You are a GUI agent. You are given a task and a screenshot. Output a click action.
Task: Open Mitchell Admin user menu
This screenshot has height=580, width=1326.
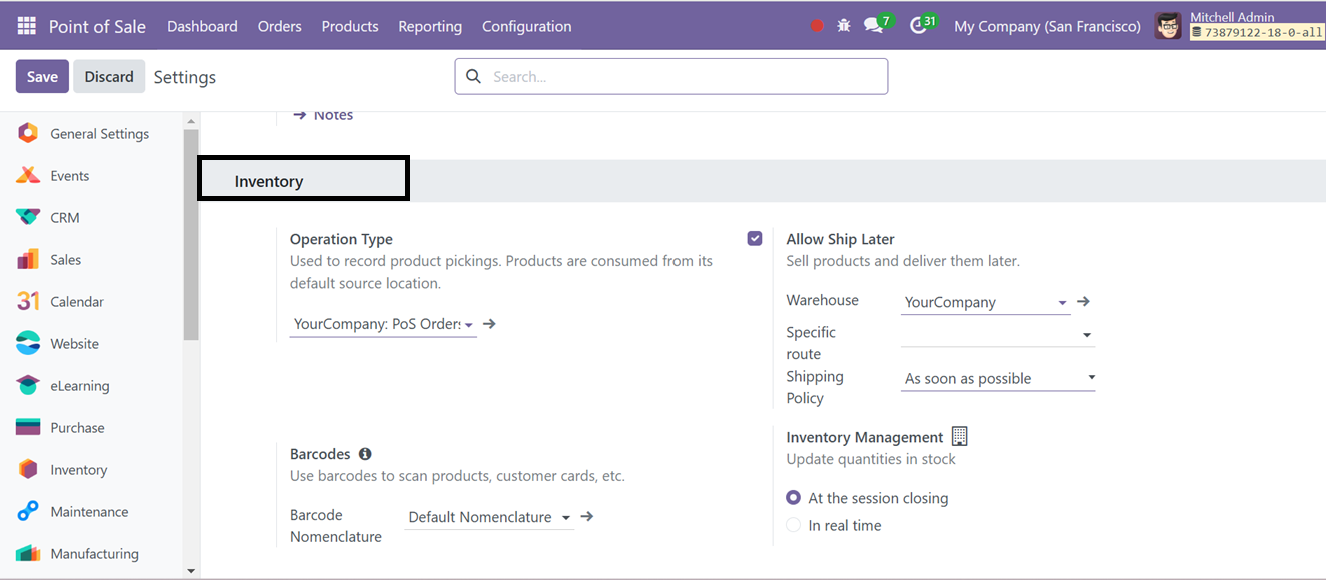1239,26
